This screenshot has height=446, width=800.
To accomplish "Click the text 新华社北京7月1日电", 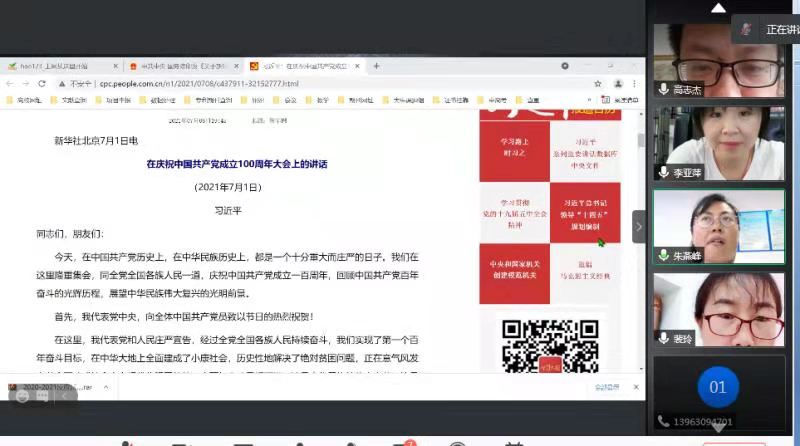I will 96,141.
